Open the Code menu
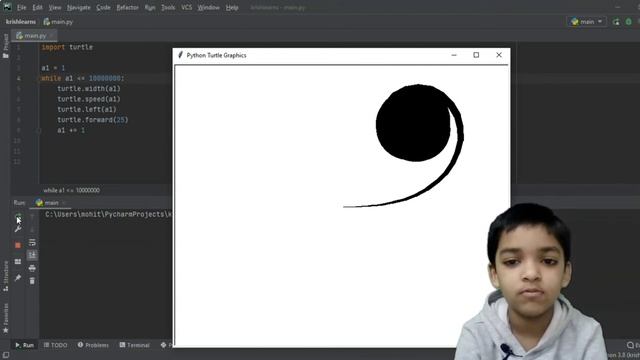Viewport: 640px width, 360px height. point(103,7)
